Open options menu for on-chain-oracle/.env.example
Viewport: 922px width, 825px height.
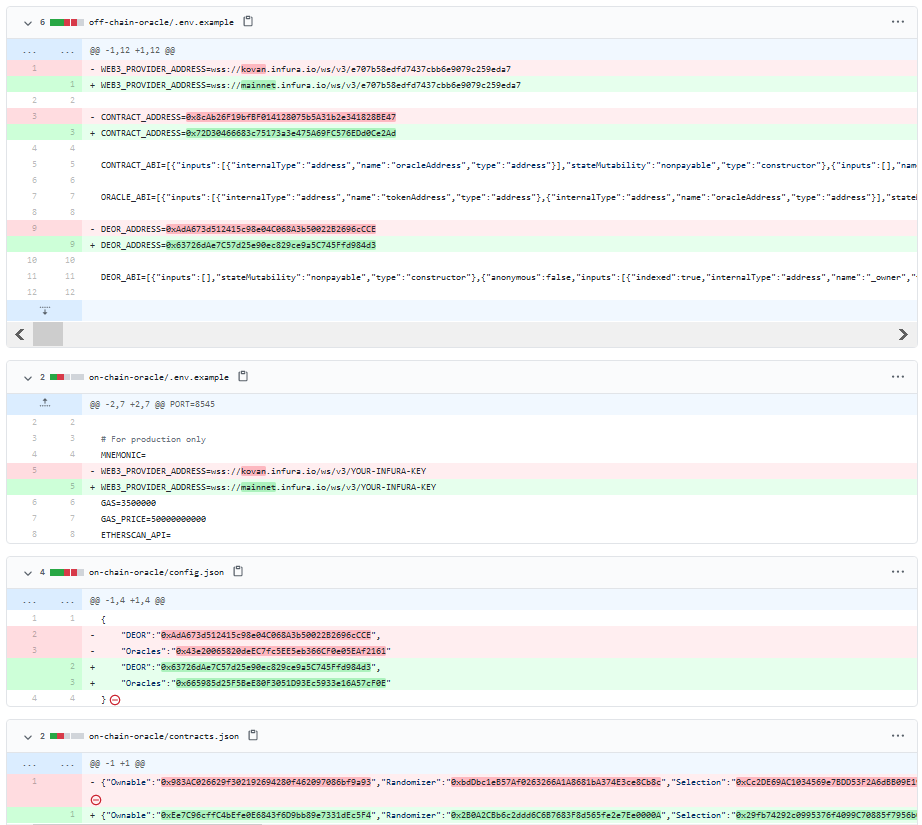pyautogui.click(x=897, y=376)
